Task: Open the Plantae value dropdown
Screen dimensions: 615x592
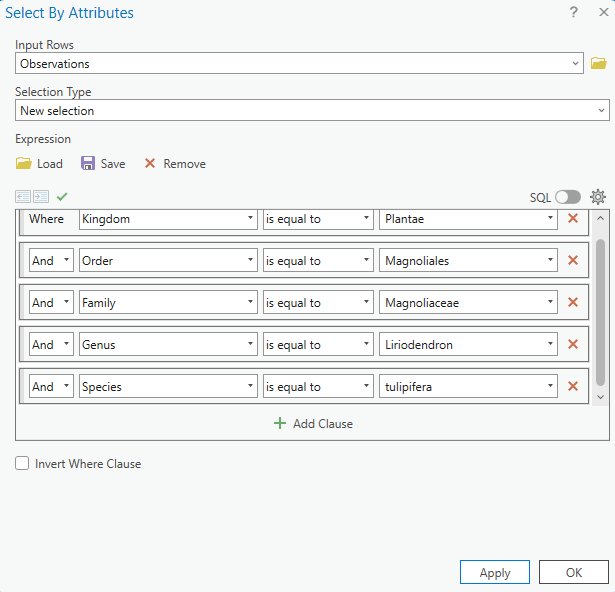Action: [468, 219]
